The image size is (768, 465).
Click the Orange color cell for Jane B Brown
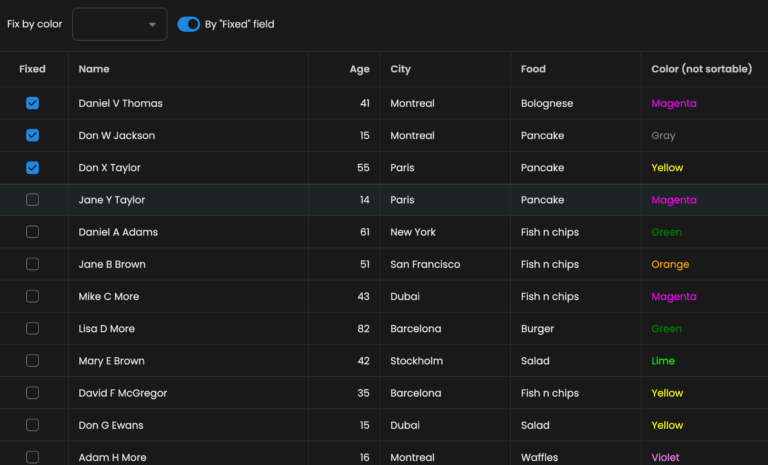[x=670, y=264]
